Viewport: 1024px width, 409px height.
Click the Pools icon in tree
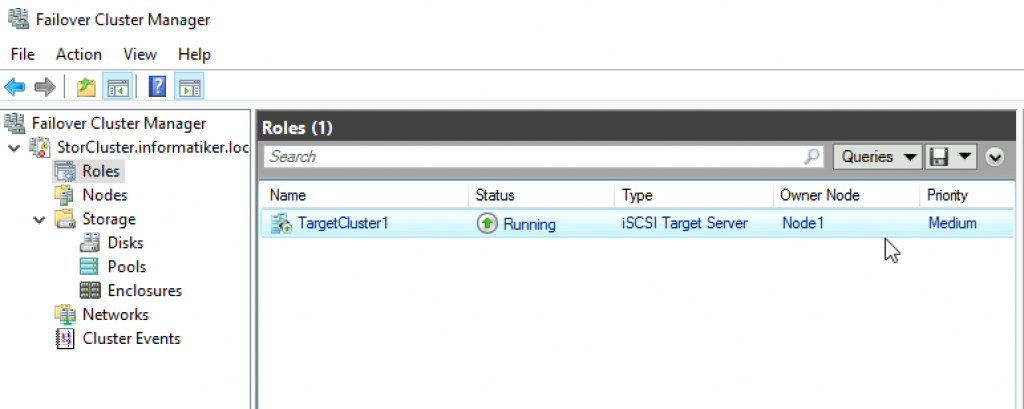[x=89, y=267]
